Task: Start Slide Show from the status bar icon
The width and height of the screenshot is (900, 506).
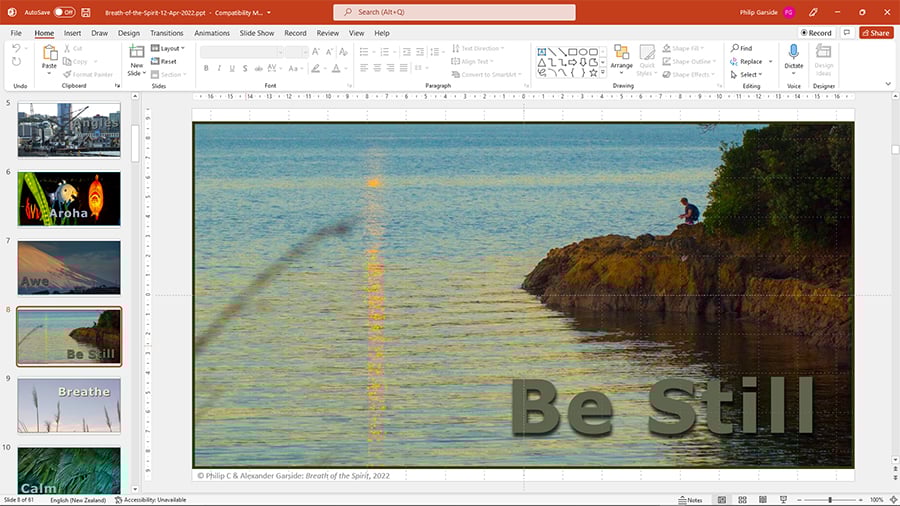Action: (x=783, y=500)
